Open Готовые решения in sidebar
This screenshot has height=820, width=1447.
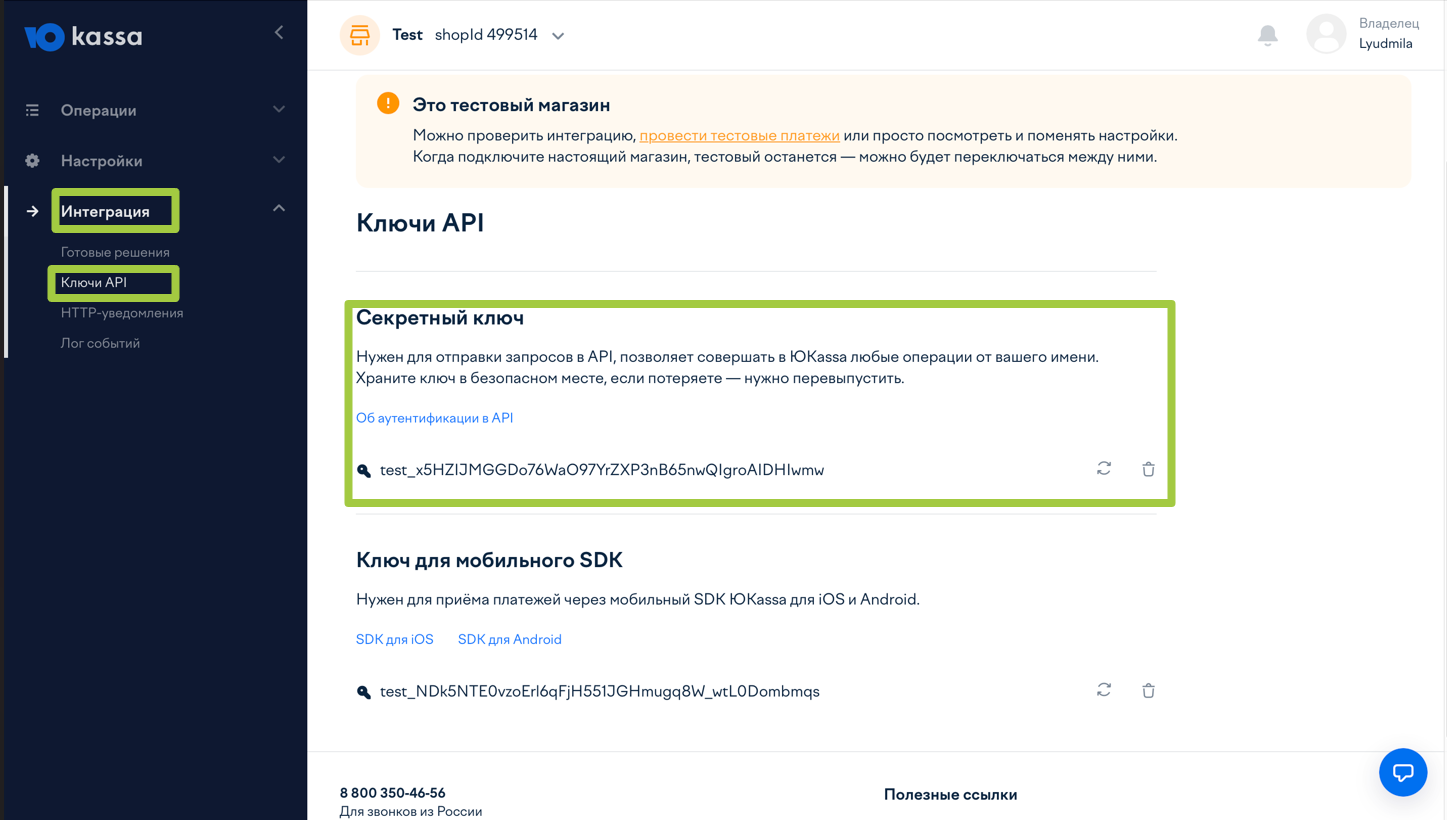point(115,252)
